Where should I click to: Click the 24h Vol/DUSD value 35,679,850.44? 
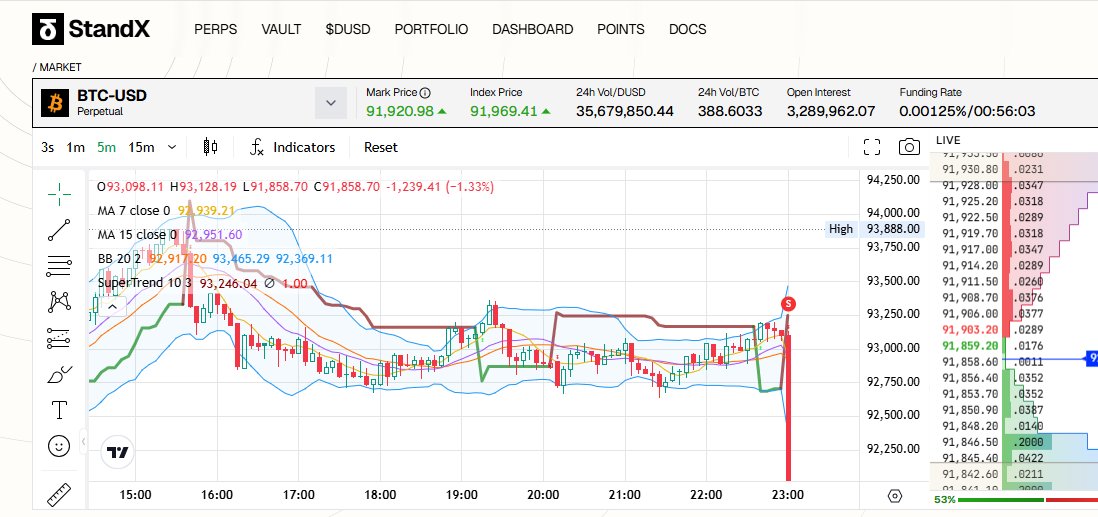(625, 111)
